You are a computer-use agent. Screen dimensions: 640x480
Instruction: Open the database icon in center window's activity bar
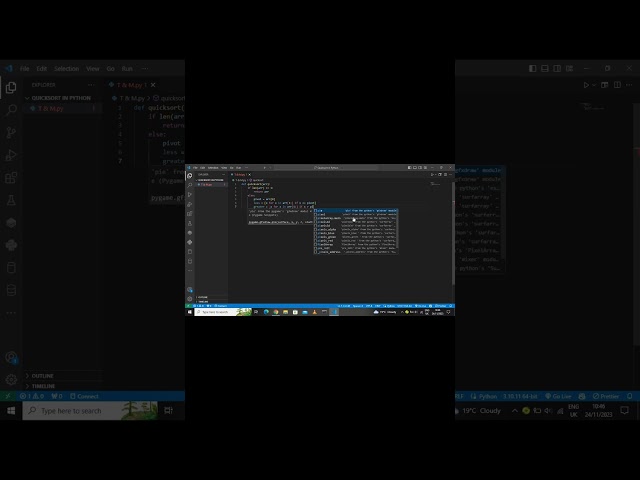pyautogui.click(x=189, y=261)
